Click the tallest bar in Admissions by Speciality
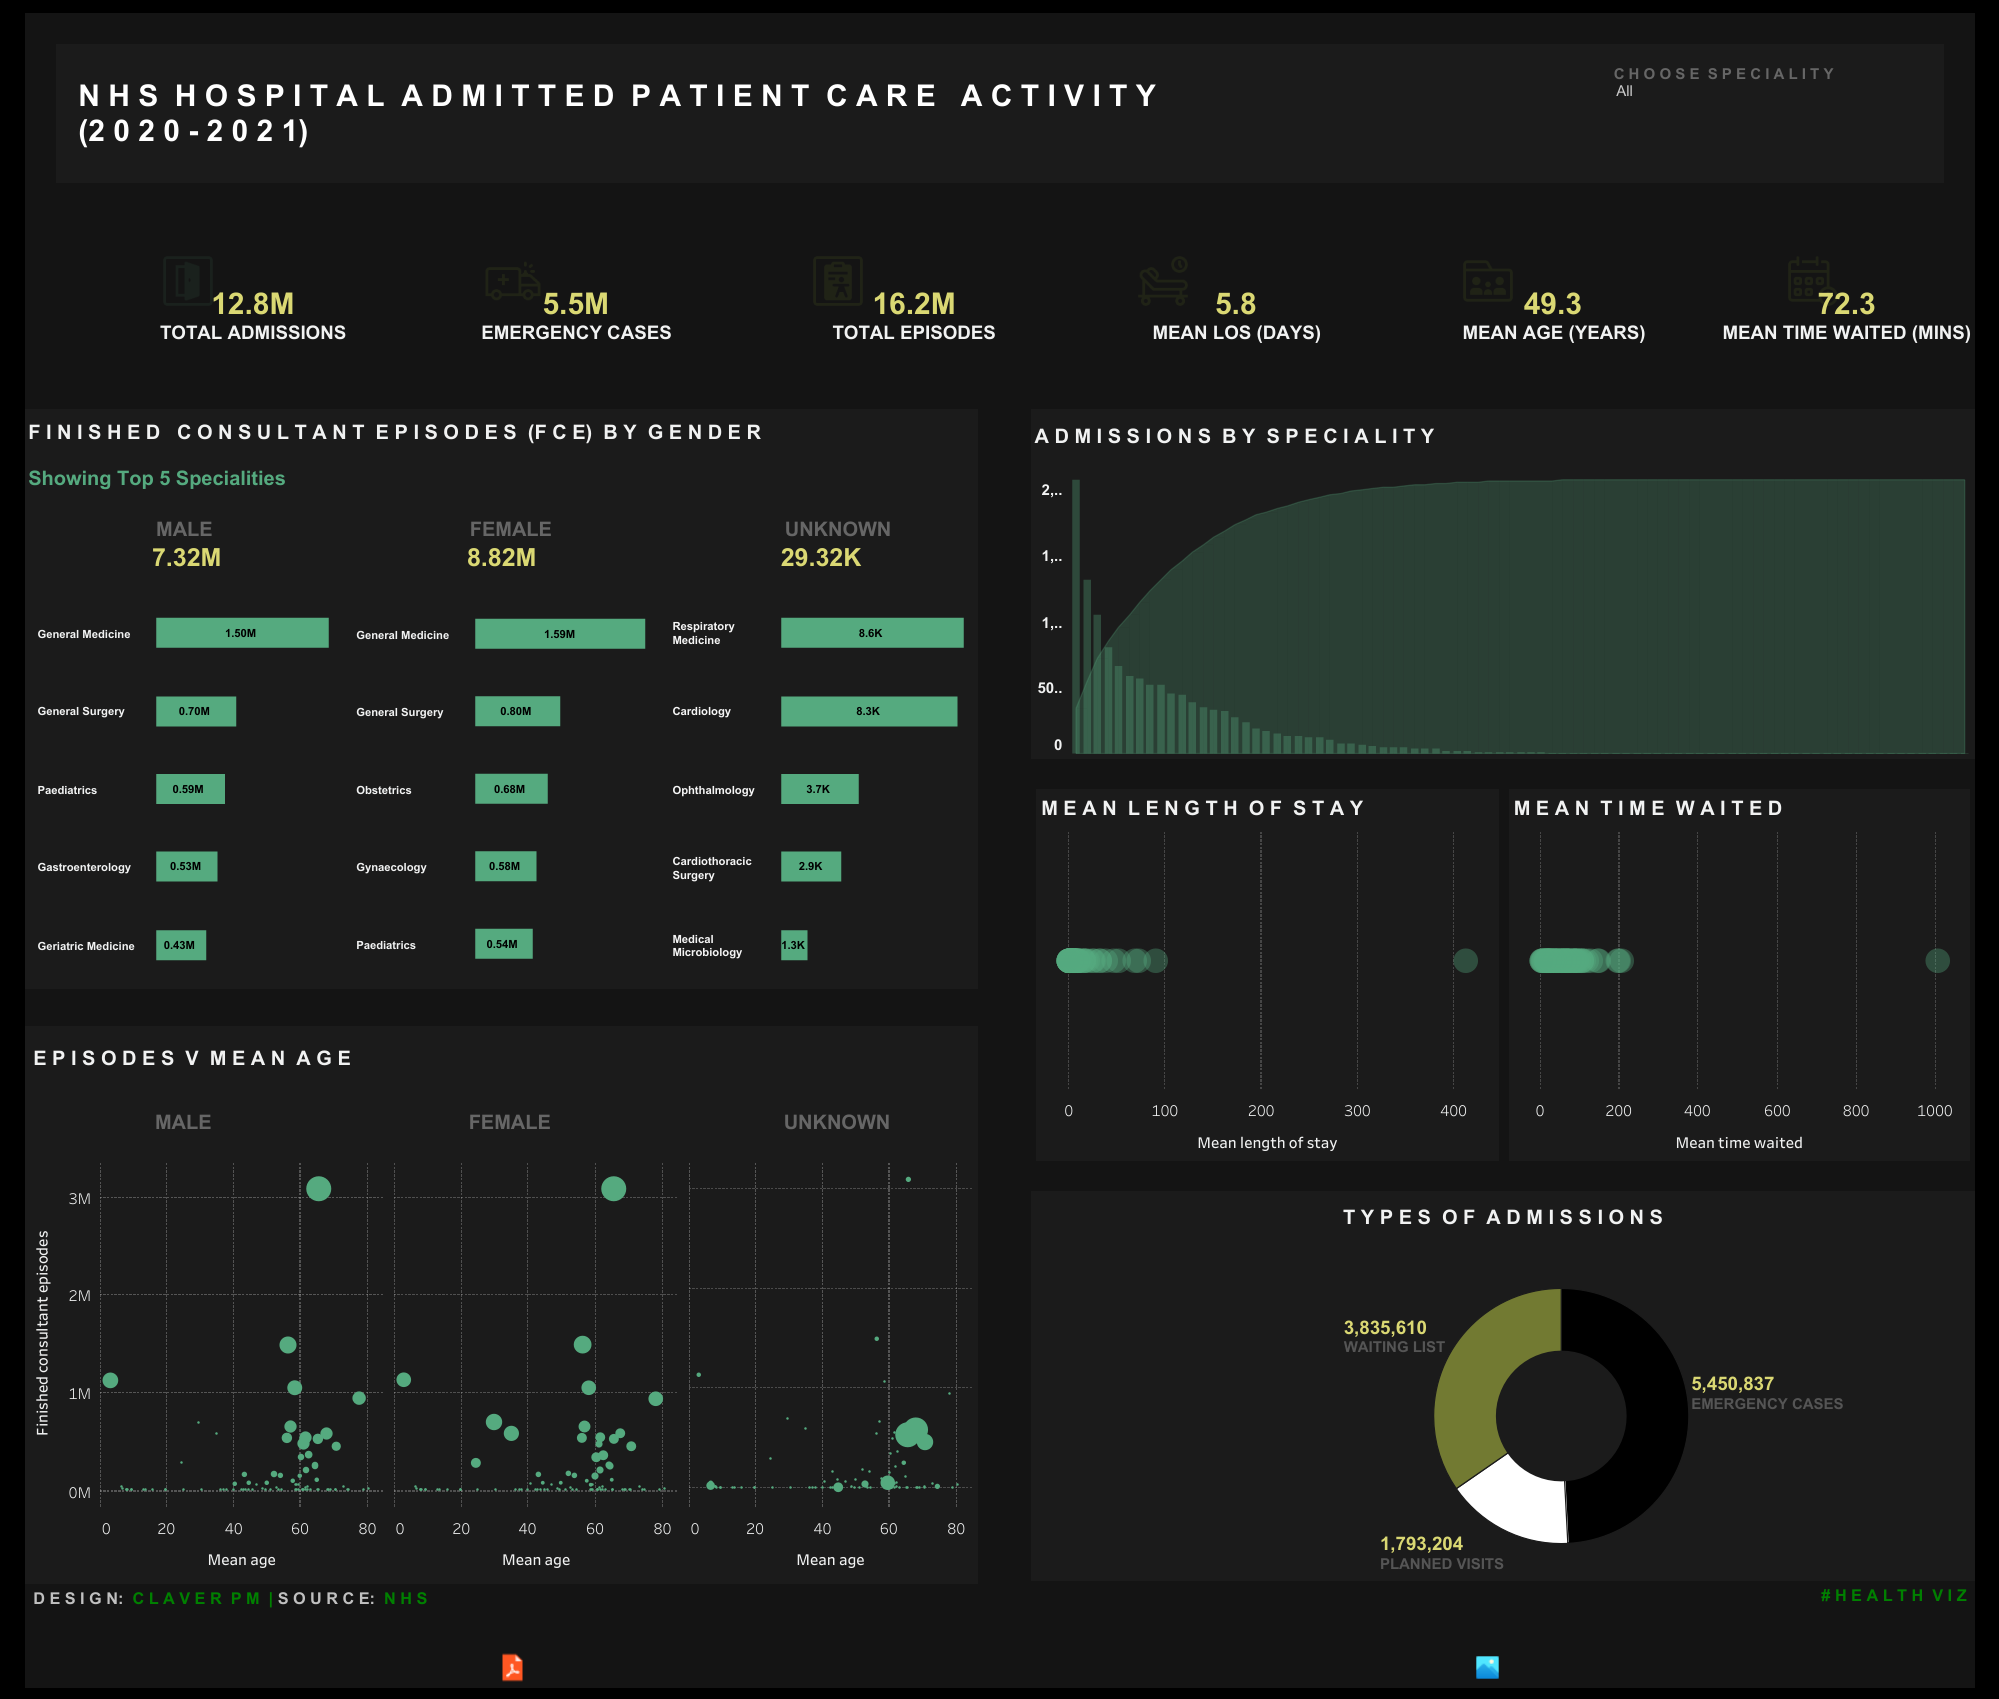Image resolution: width=1999 pixels, height=1699 pixels. (x=1076, y=616)
